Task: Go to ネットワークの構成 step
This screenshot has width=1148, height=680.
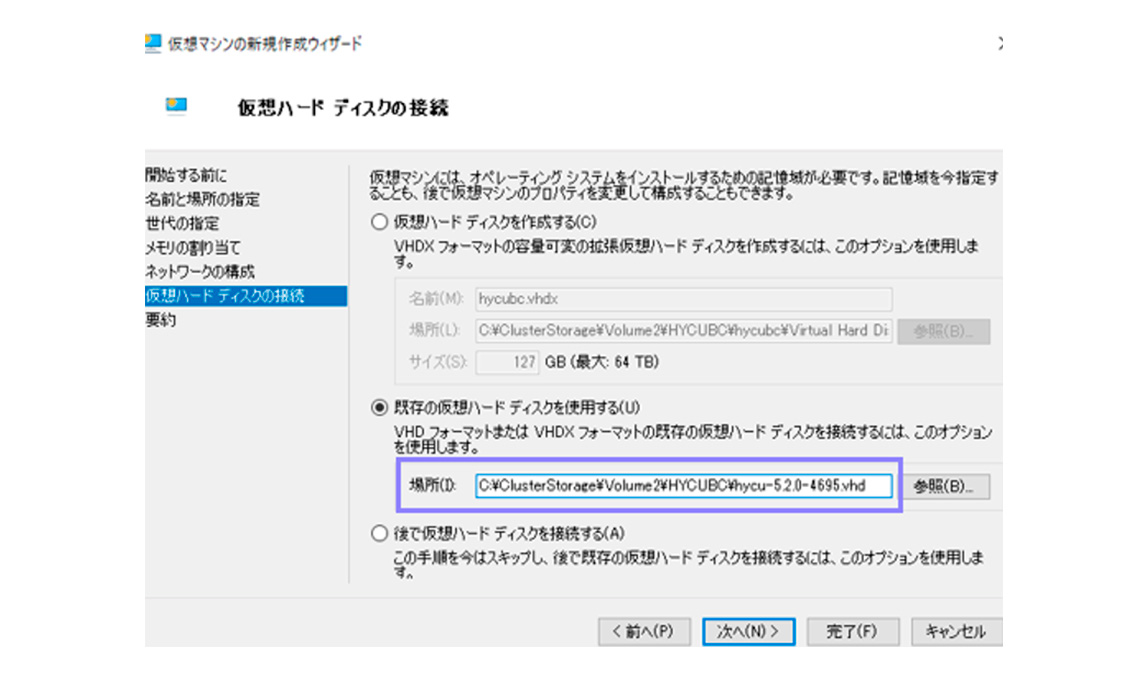Action: tap(200, 271)
